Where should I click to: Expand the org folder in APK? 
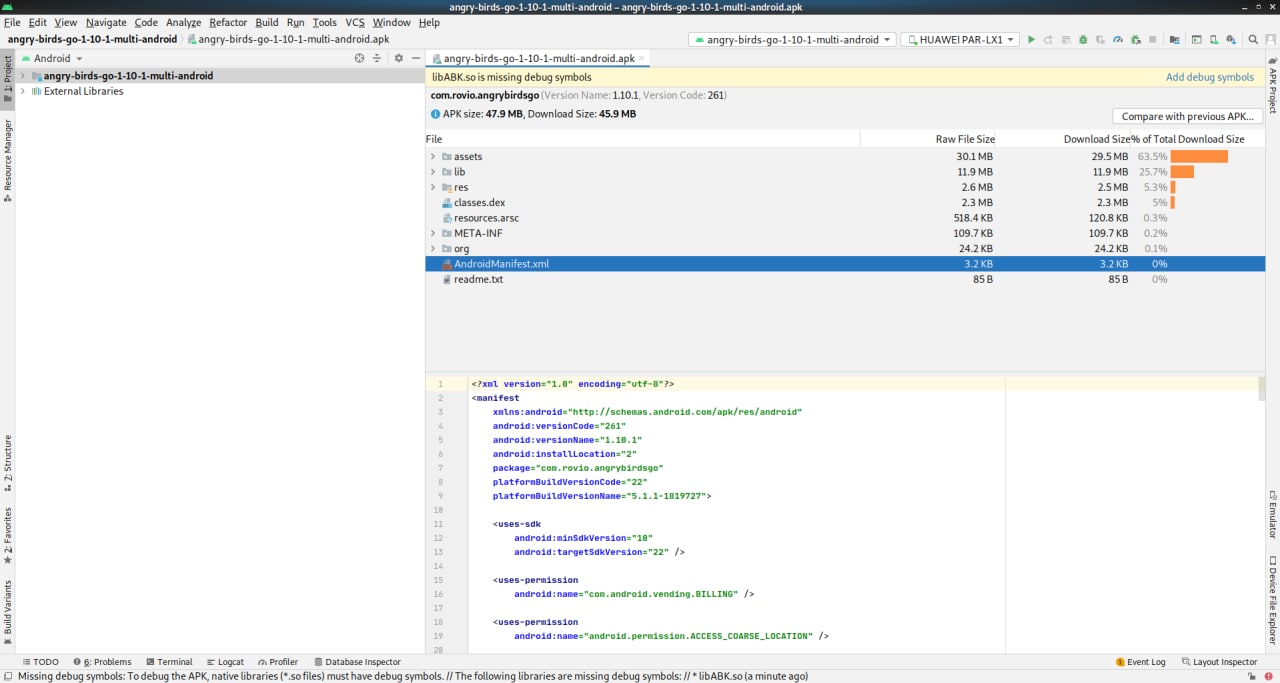pos(433,248)
